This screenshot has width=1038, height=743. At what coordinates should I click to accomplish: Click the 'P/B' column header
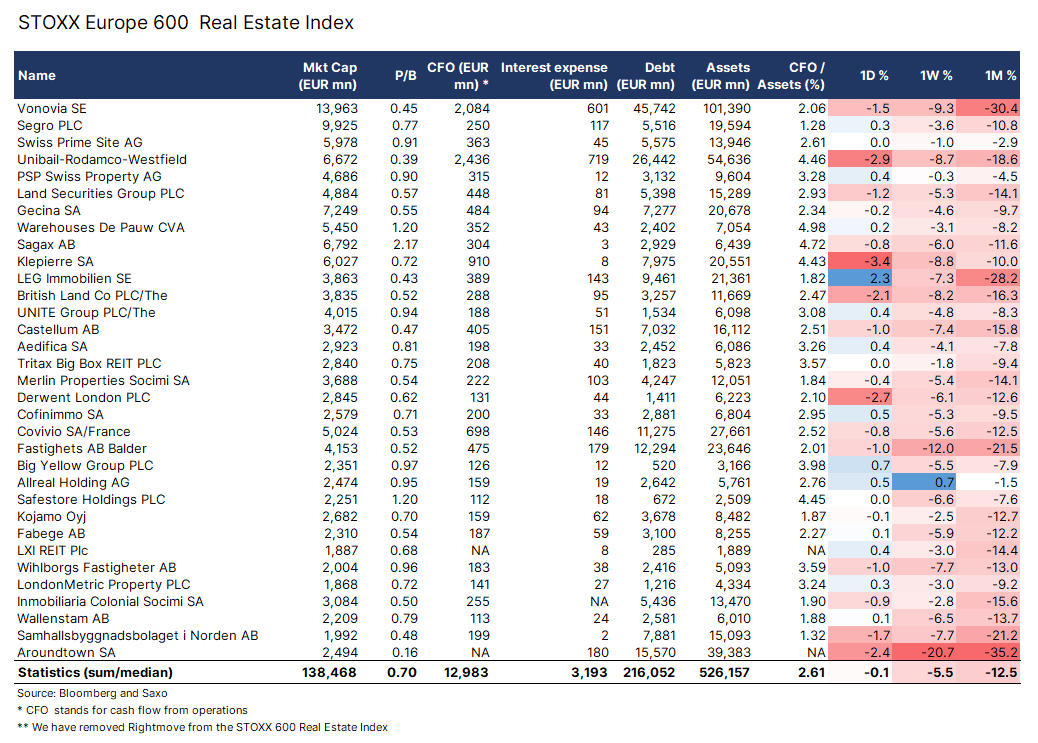(x=405, y=75)
